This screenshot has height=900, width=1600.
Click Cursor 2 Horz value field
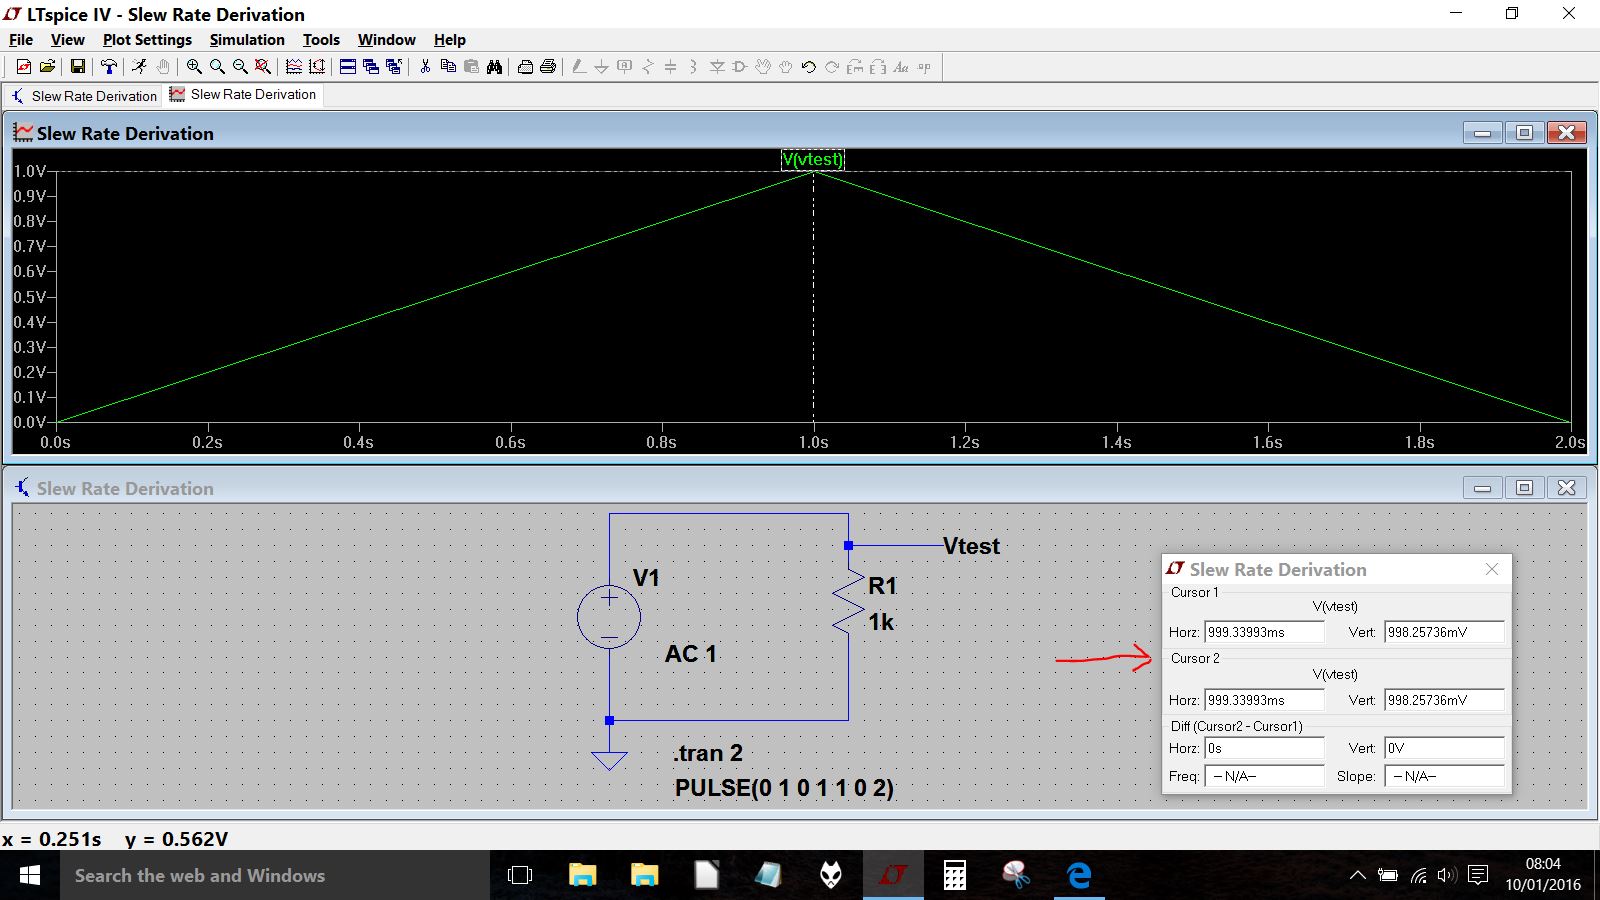click(x=1264, y=700)
